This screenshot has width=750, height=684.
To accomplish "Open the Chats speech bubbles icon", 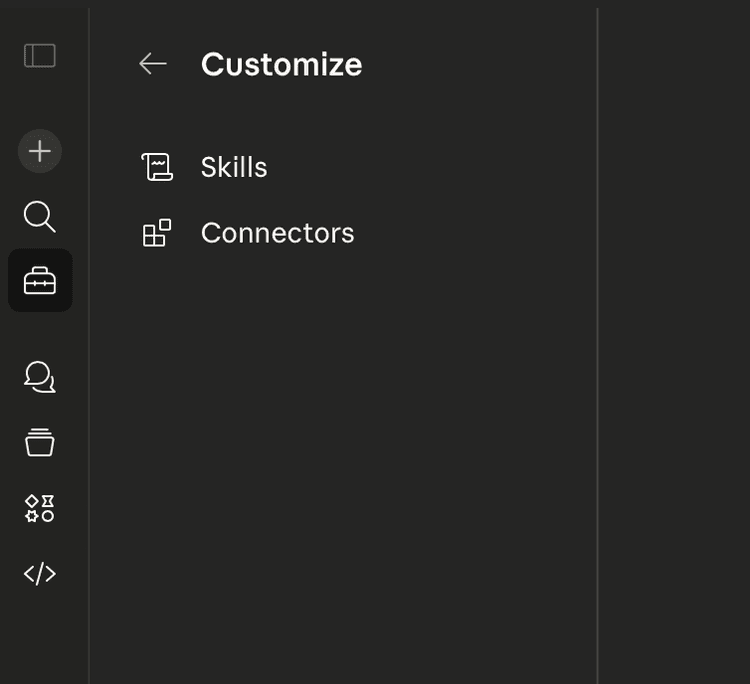I will click(x=40, y=377).
